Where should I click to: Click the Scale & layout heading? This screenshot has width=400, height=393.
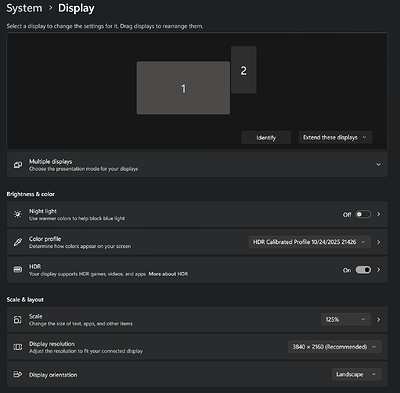[25, 299]
